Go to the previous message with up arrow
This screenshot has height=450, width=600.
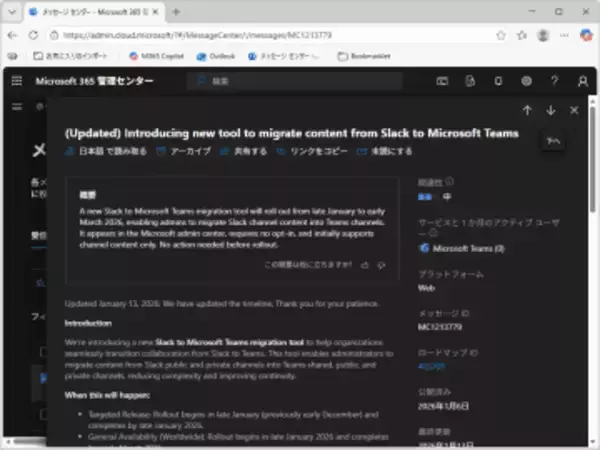click(x=527, y=110)
